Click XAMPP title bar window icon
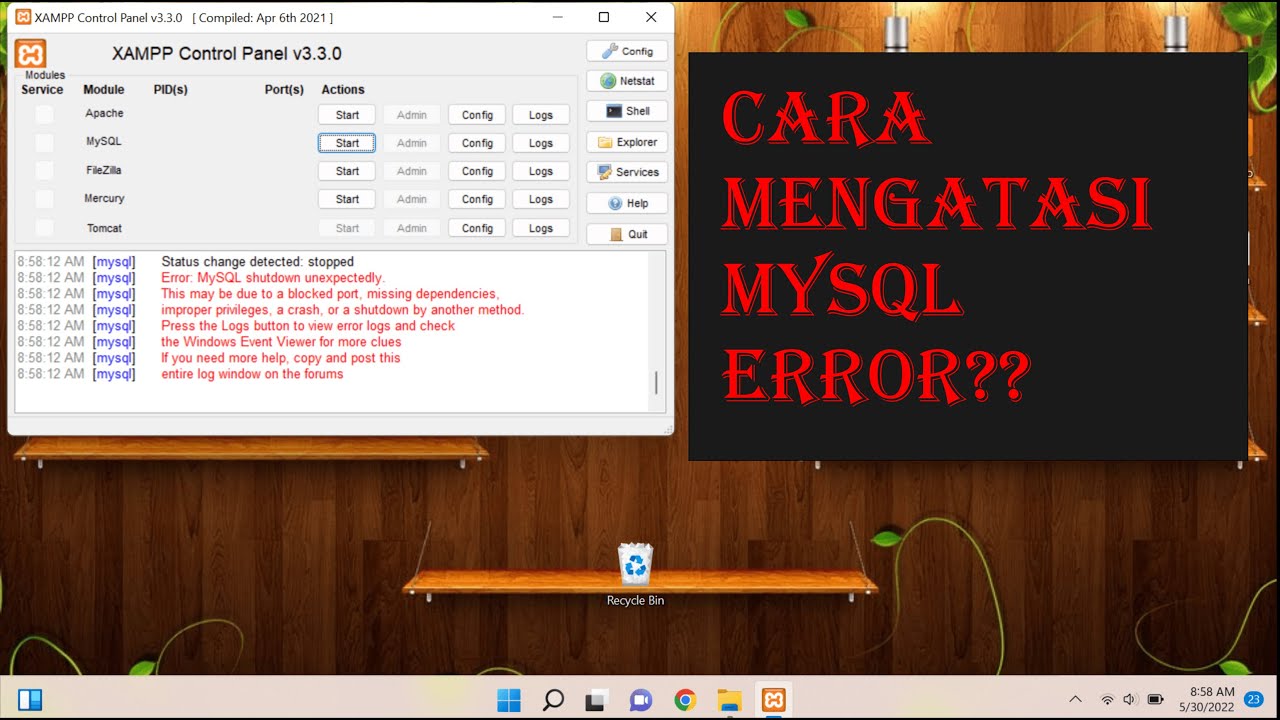This screenshot has height=720, width=1280. [23, 17]
